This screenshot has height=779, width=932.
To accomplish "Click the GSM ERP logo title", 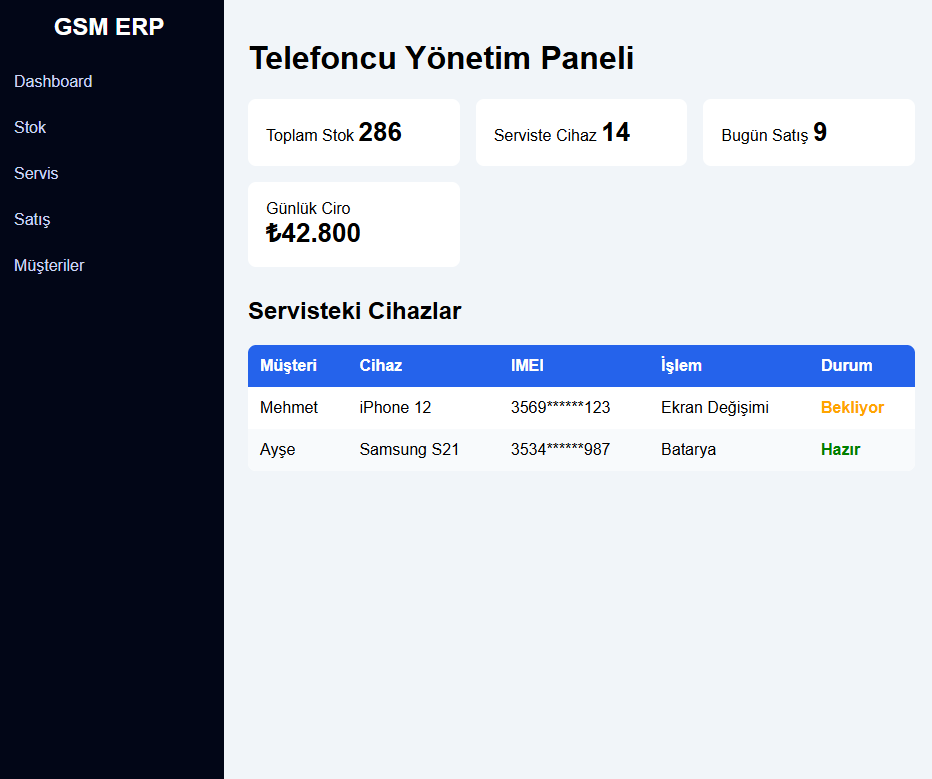I will (x=109, y=27).
